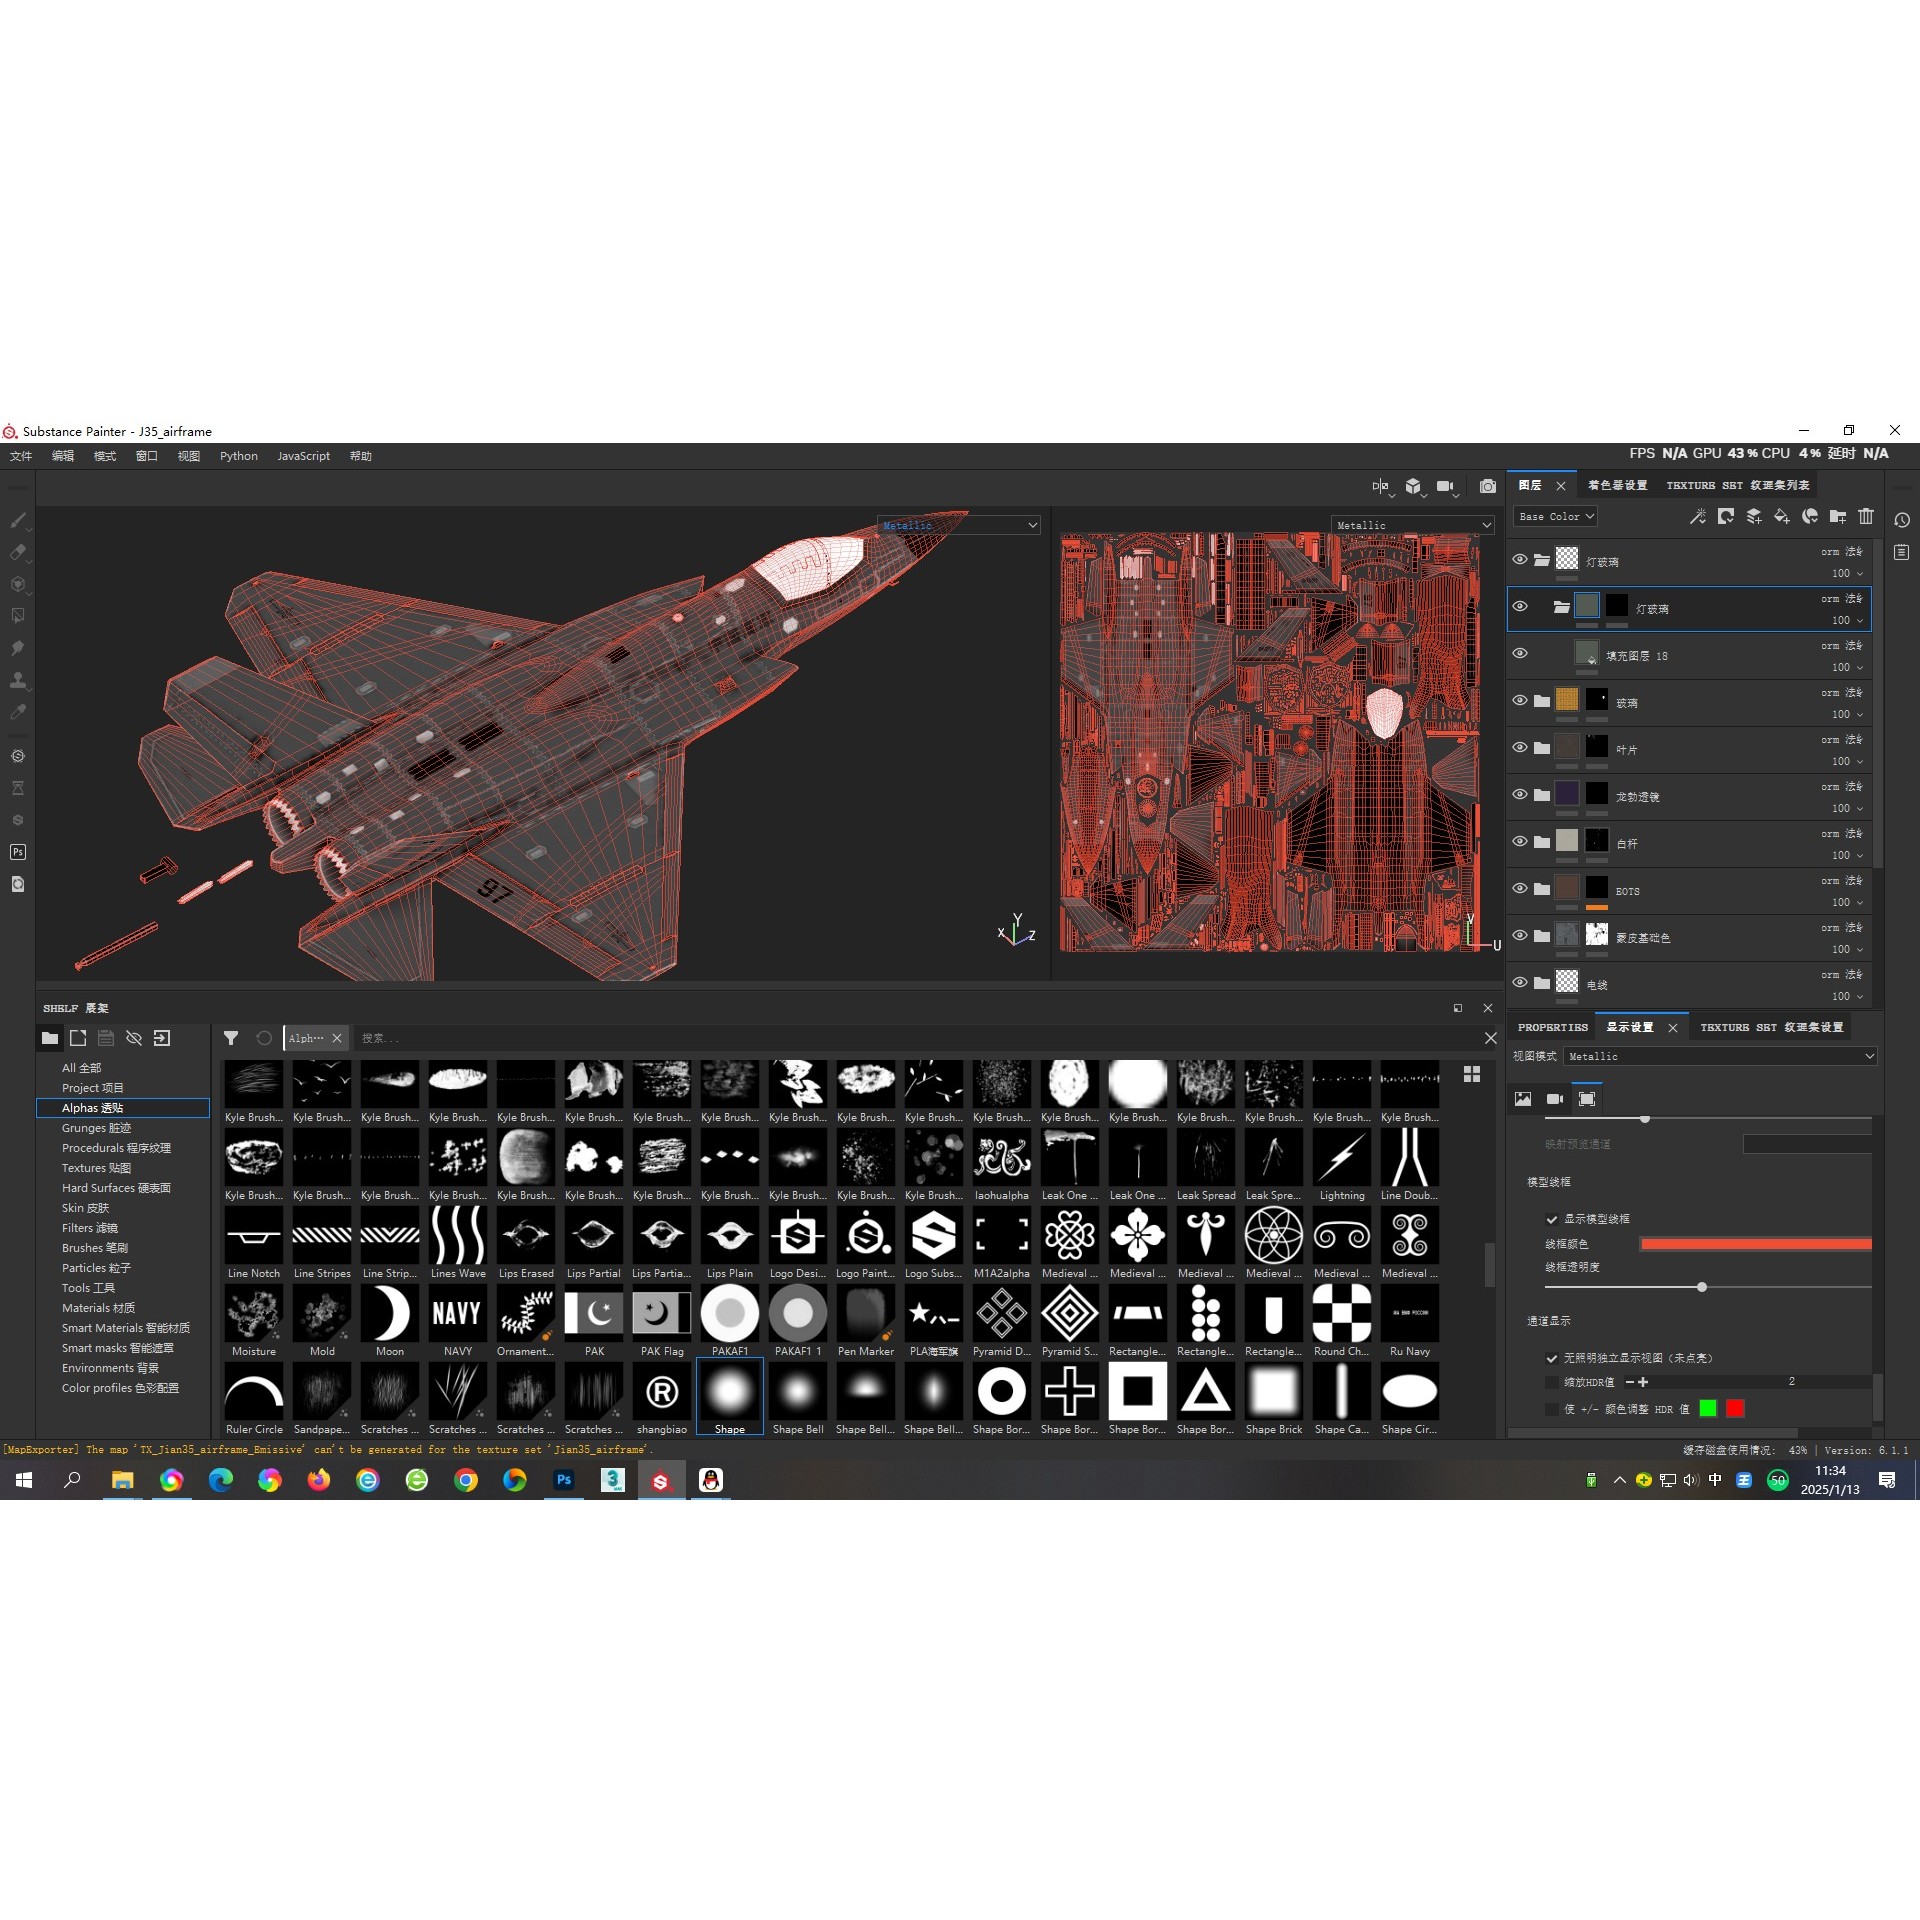
Task: Select the Polygon Fill tool
Action: tap(18, 615)
